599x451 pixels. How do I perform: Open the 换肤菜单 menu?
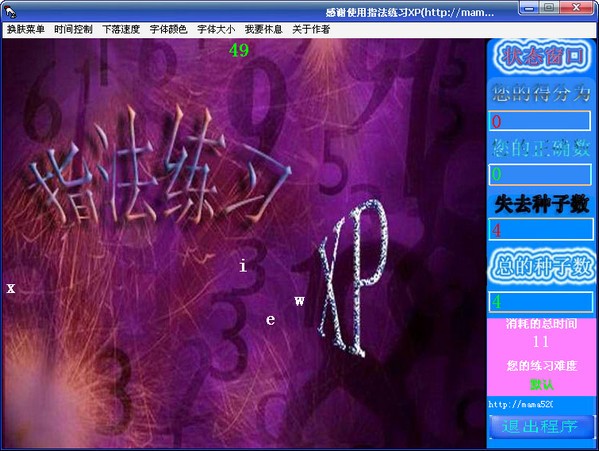tap(26, 29)
